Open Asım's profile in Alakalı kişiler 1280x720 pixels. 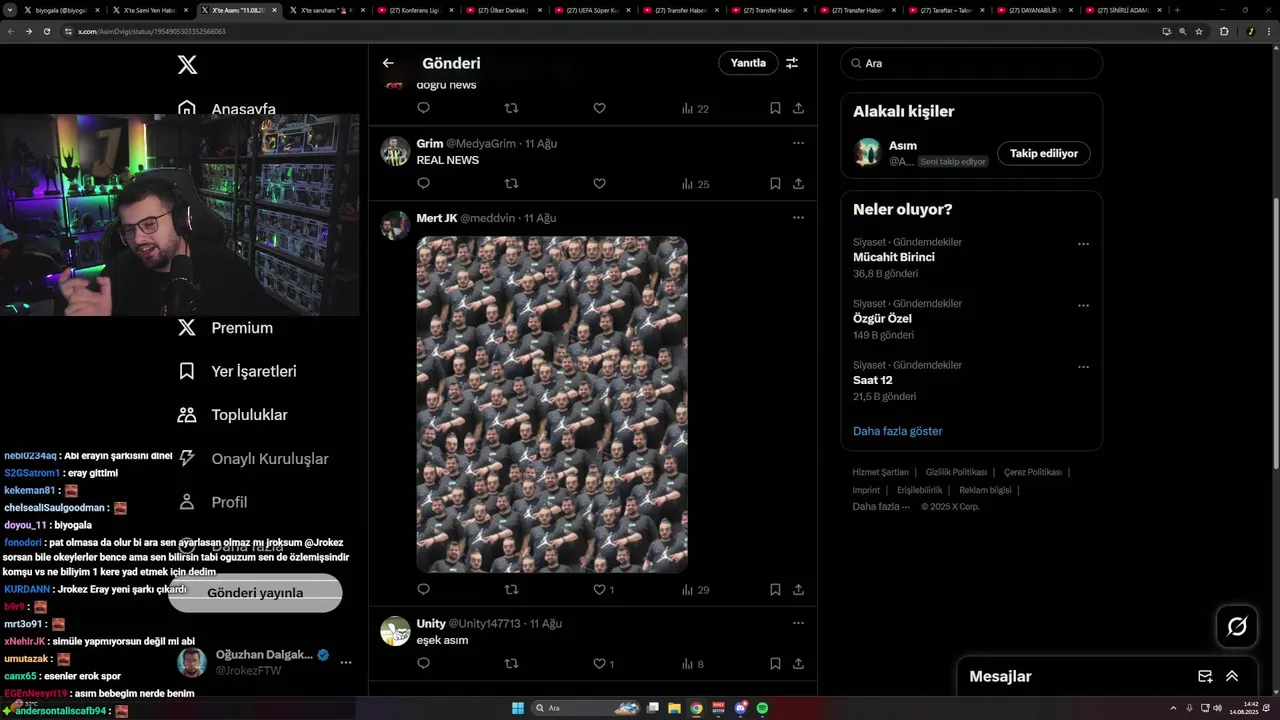pos(903,146)
